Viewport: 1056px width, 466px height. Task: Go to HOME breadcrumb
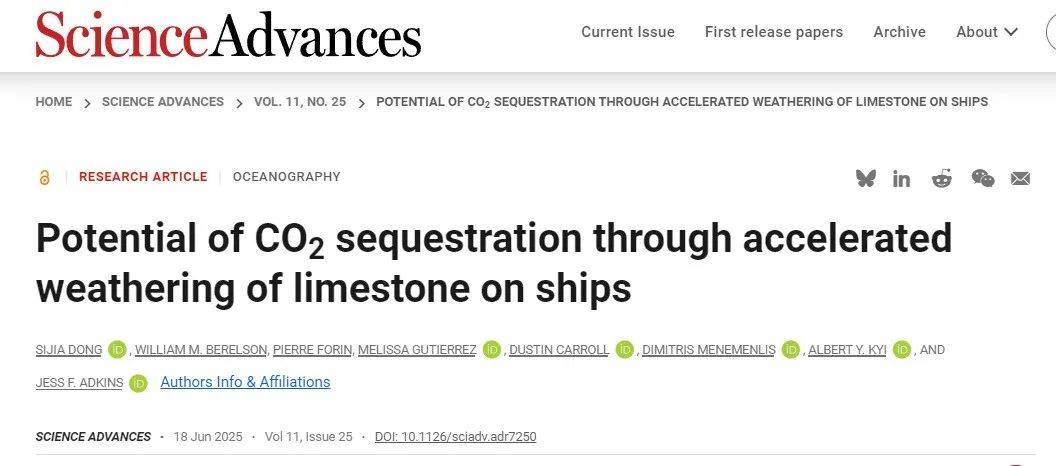click(x=54, y=102)
